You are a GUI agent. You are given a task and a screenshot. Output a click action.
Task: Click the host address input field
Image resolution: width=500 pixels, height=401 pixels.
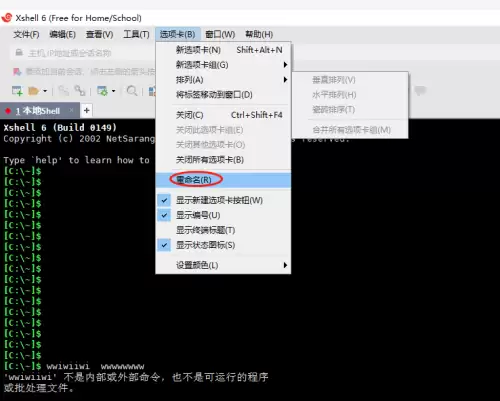pos(83,53)
